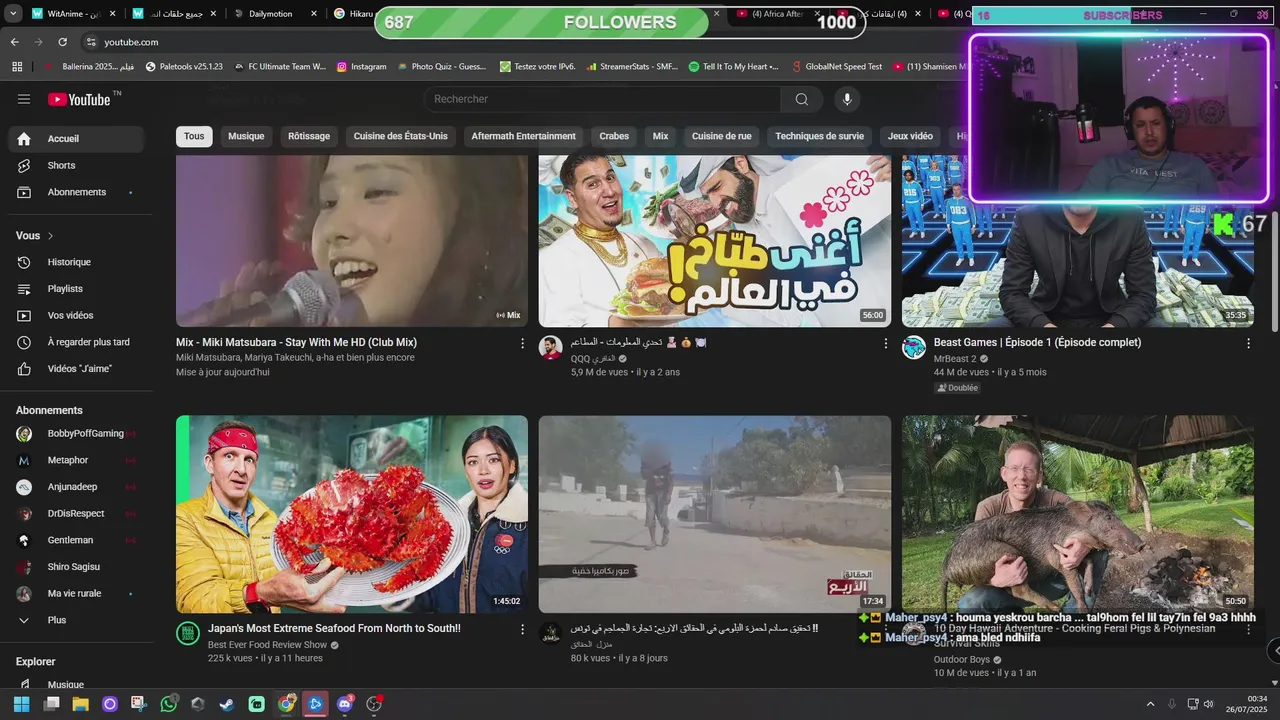The image size is (1280, 720).
Task: Open Discord from the taskbar
Action: pos(345,704)
